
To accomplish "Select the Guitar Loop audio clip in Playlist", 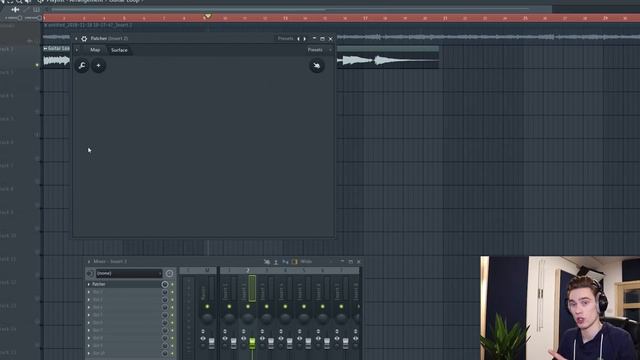I will click(56, 56).
